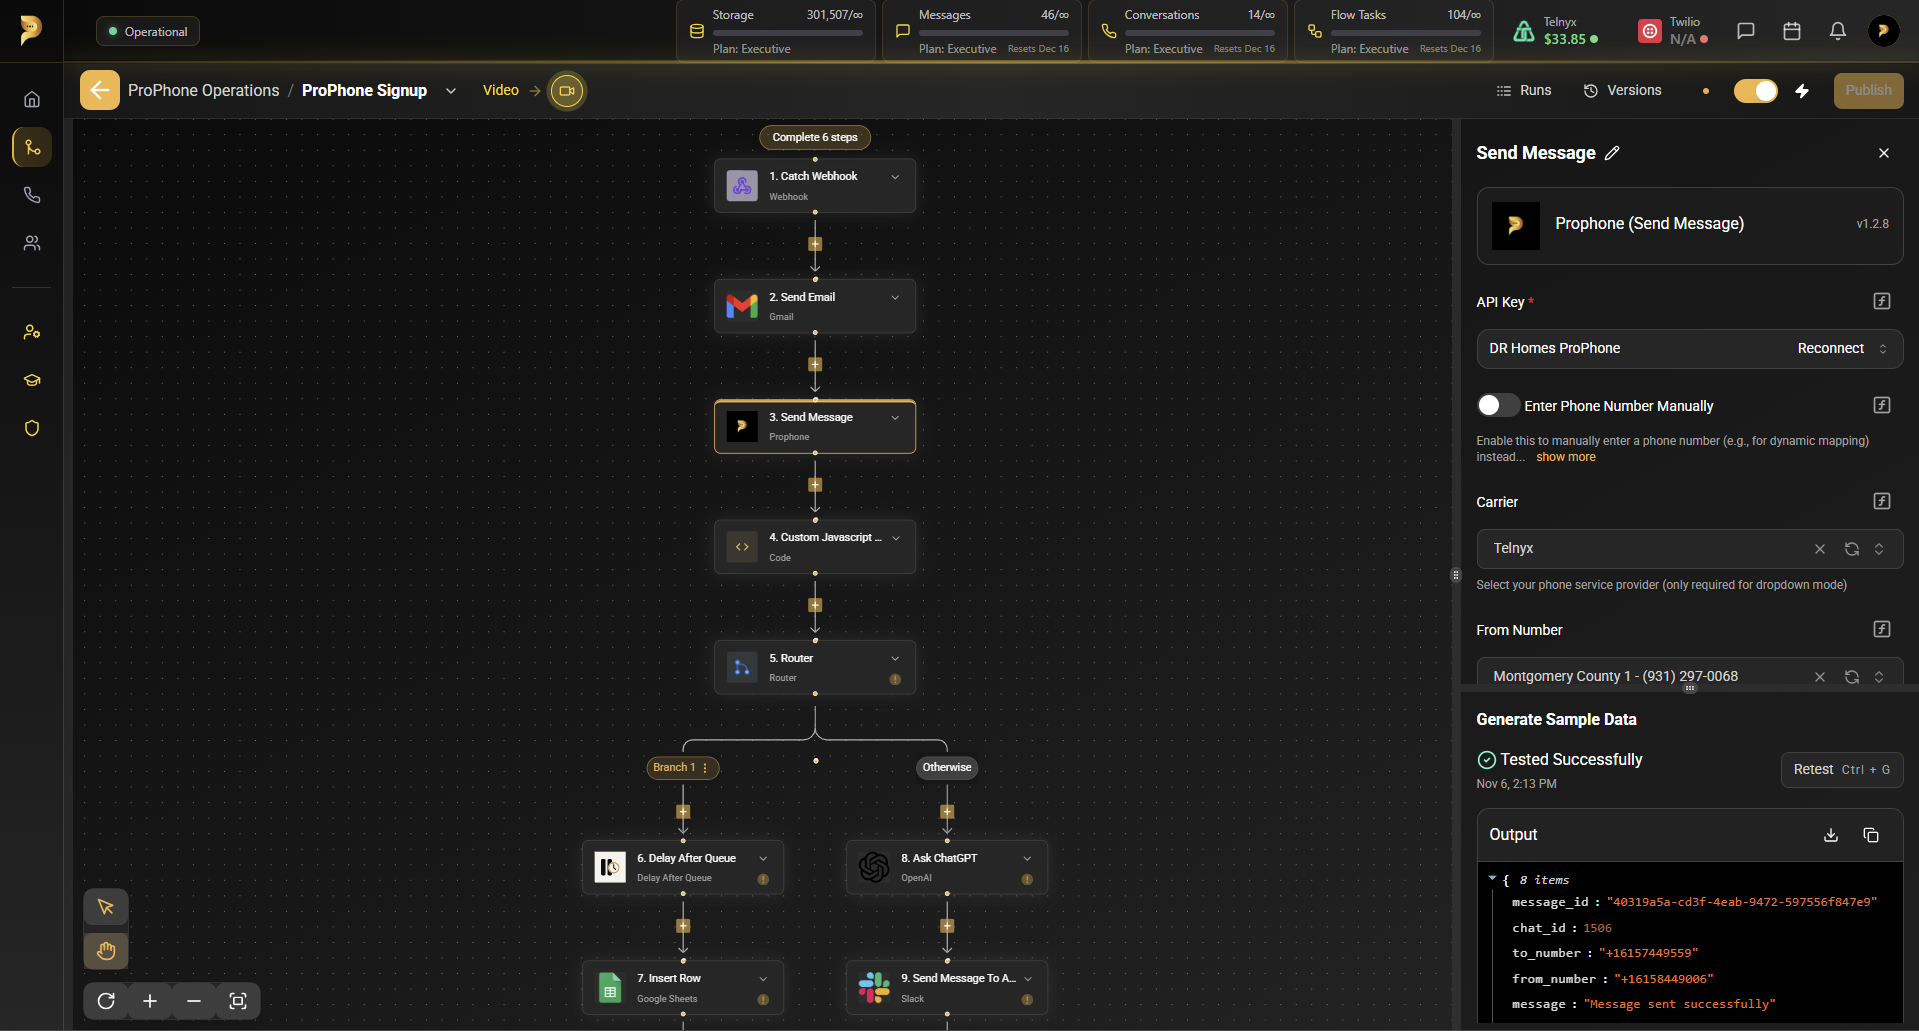Screen dimensions: 1919x1031
Task: Select the hand pan tool
Action: [x=106, y=950]
